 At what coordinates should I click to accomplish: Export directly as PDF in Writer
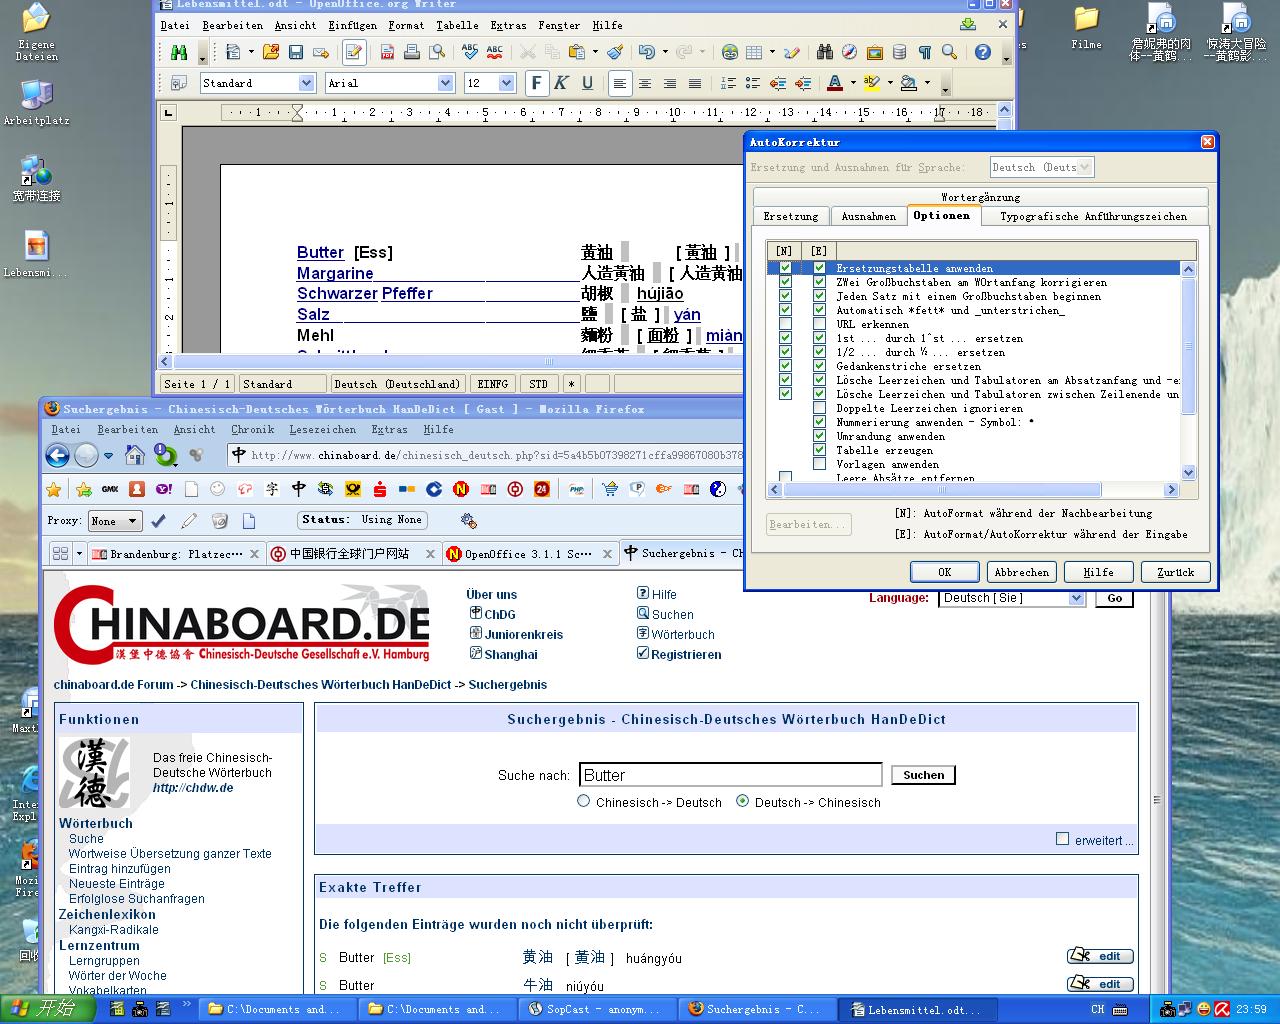pyautogui.click(x=388, y=52)
